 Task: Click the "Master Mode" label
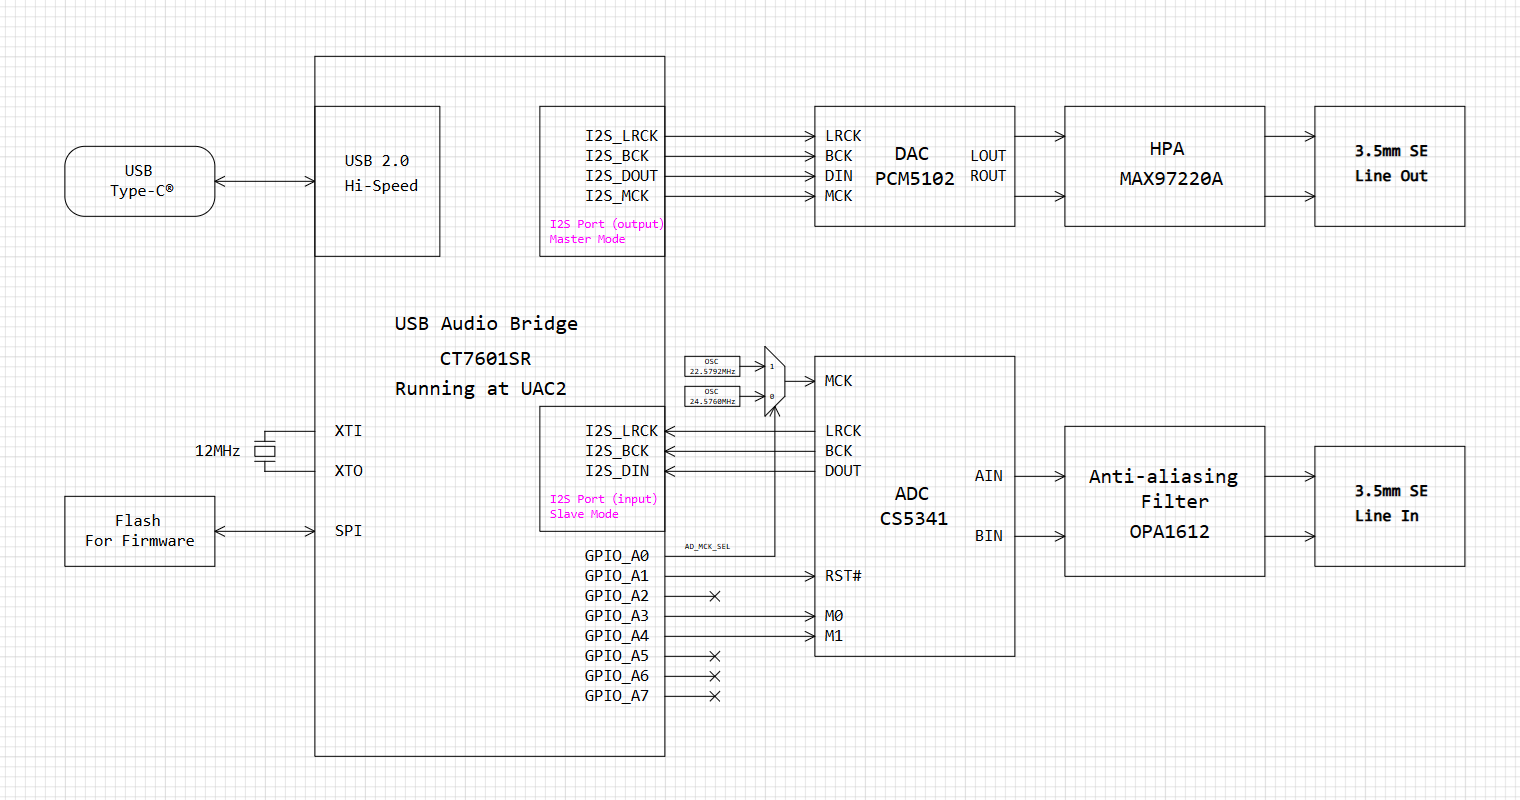point(587,239)
